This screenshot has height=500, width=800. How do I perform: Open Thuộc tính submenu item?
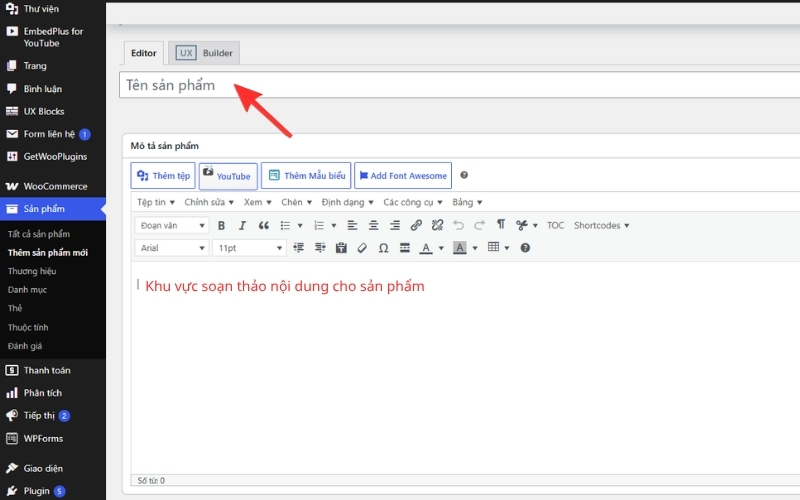pyautogui.click(x=28, y=327)
